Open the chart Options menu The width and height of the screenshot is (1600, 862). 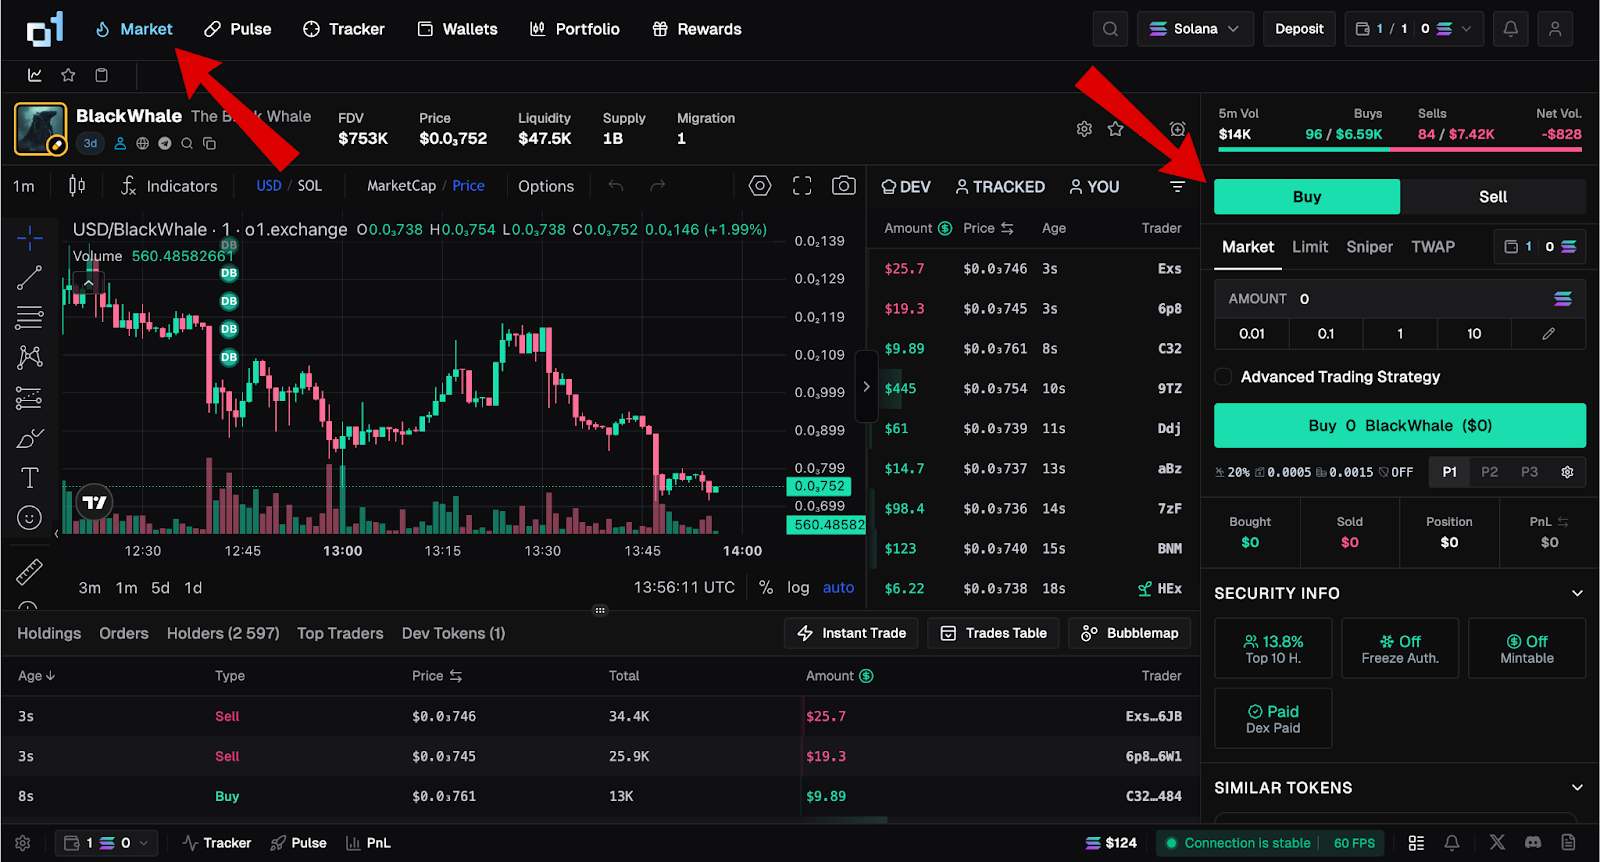[546, 186]
